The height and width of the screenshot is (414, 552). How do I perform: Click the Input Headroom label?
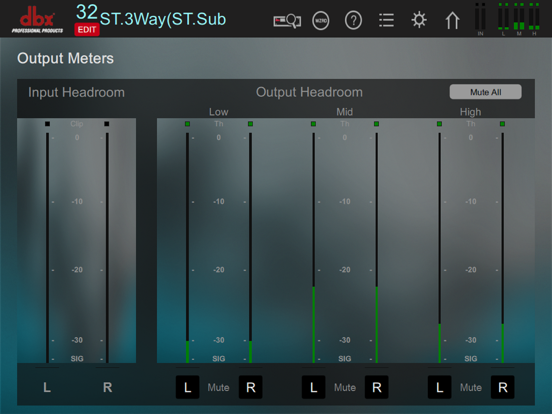tap(76, 92)
